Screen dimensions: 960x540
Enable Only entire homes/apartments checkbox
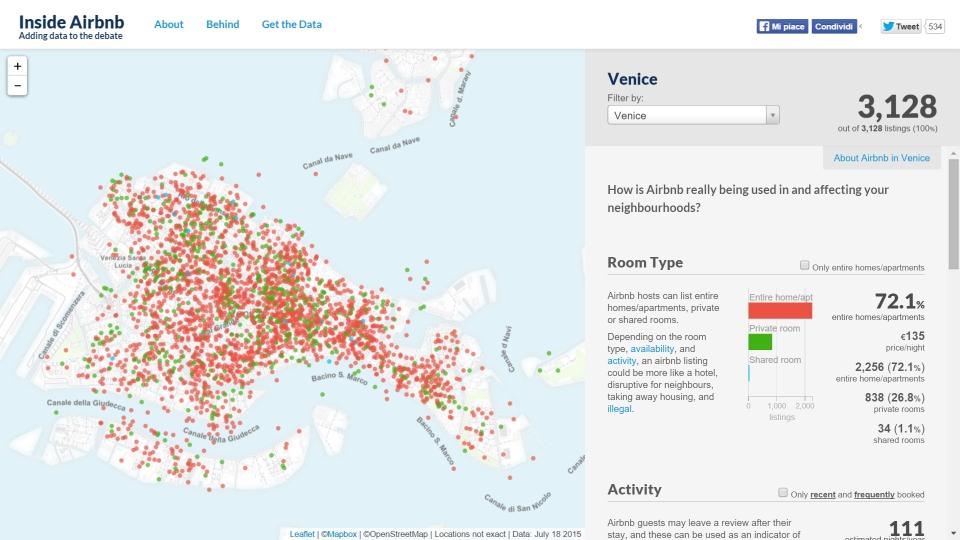point(805,266)
